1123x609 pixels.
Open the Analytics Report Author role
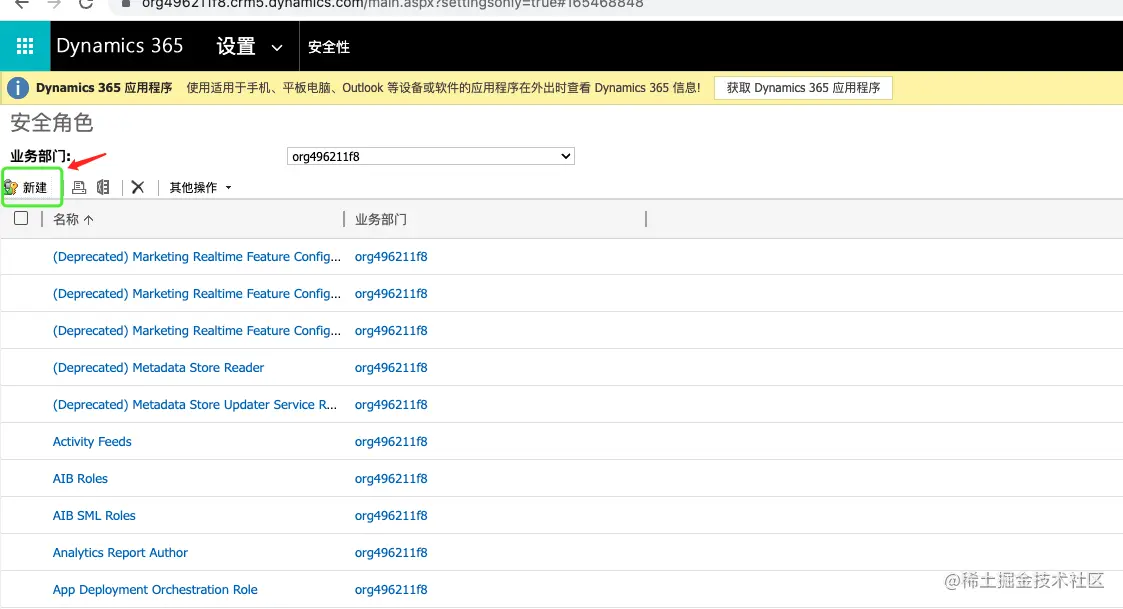120,553
